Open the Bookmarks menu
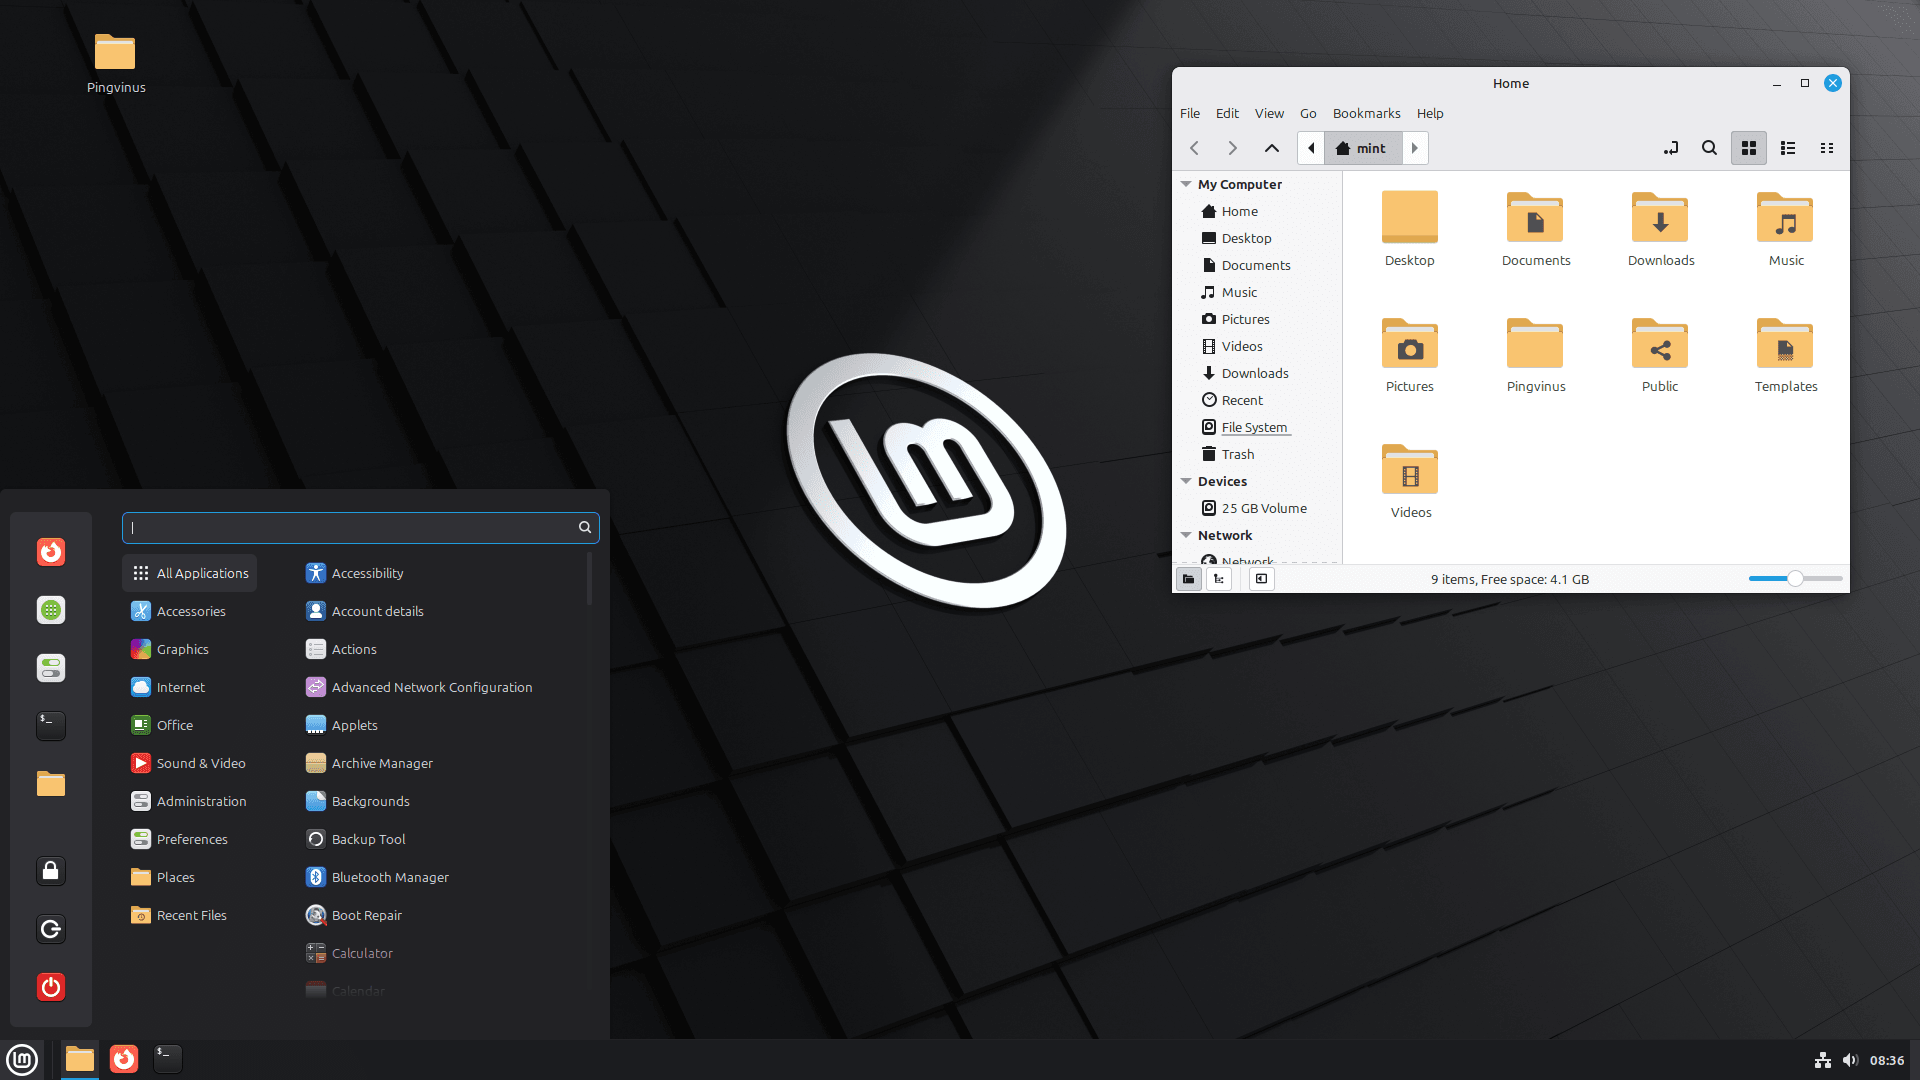 1366,113
